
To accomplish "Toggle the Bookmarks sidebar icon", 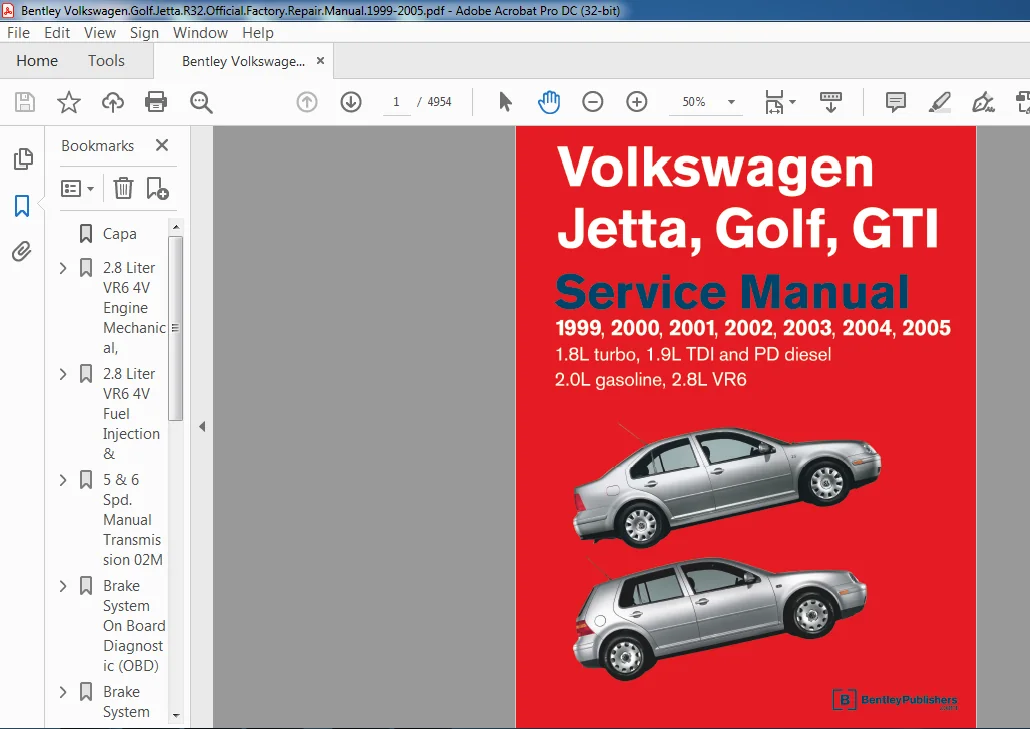I will [22, 206].
